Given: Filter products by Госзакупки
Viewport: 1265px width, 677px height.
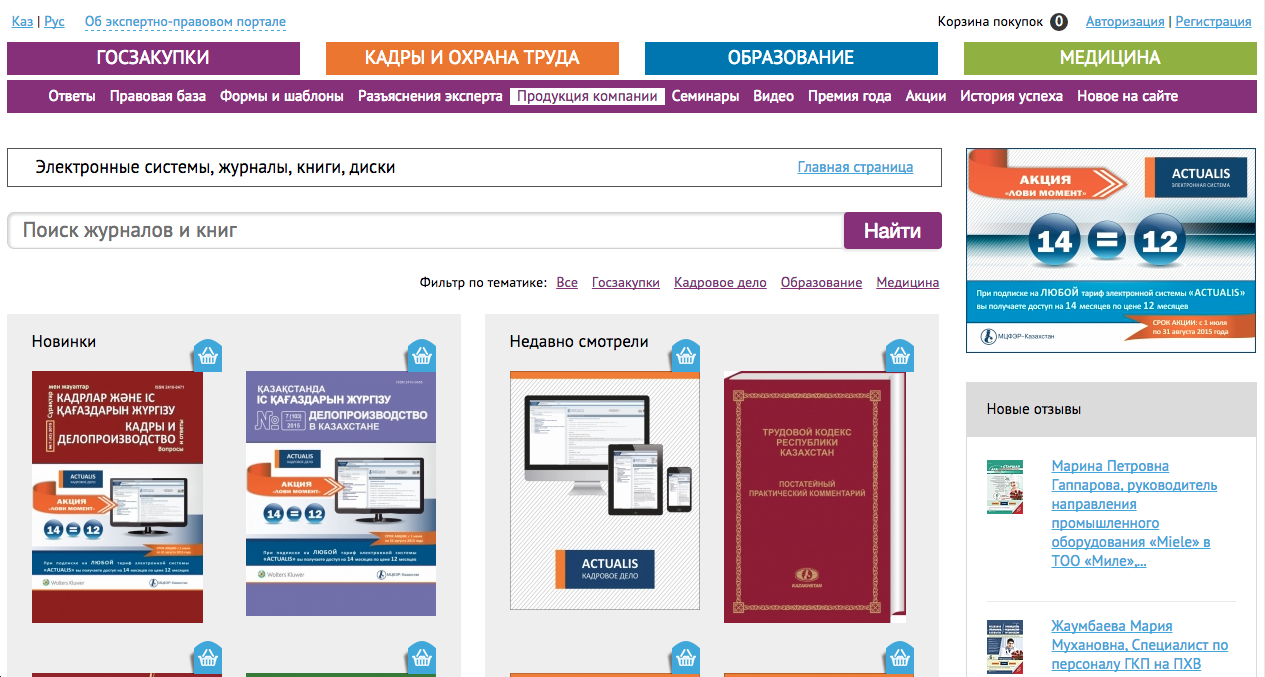Looking at the screenshot, I should click(x=626, y=282).
